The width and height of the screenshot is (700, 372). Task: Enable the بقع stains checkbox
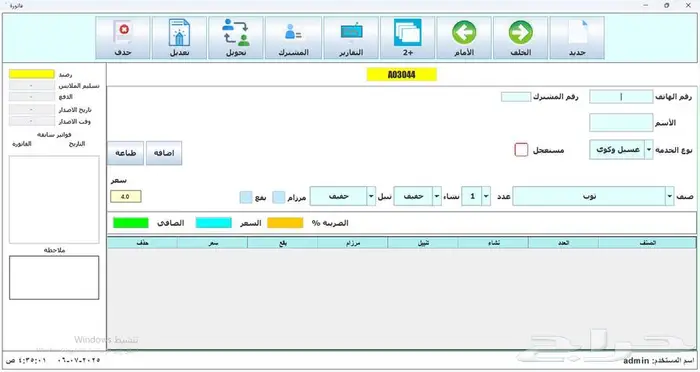click(x=246, y=197)
